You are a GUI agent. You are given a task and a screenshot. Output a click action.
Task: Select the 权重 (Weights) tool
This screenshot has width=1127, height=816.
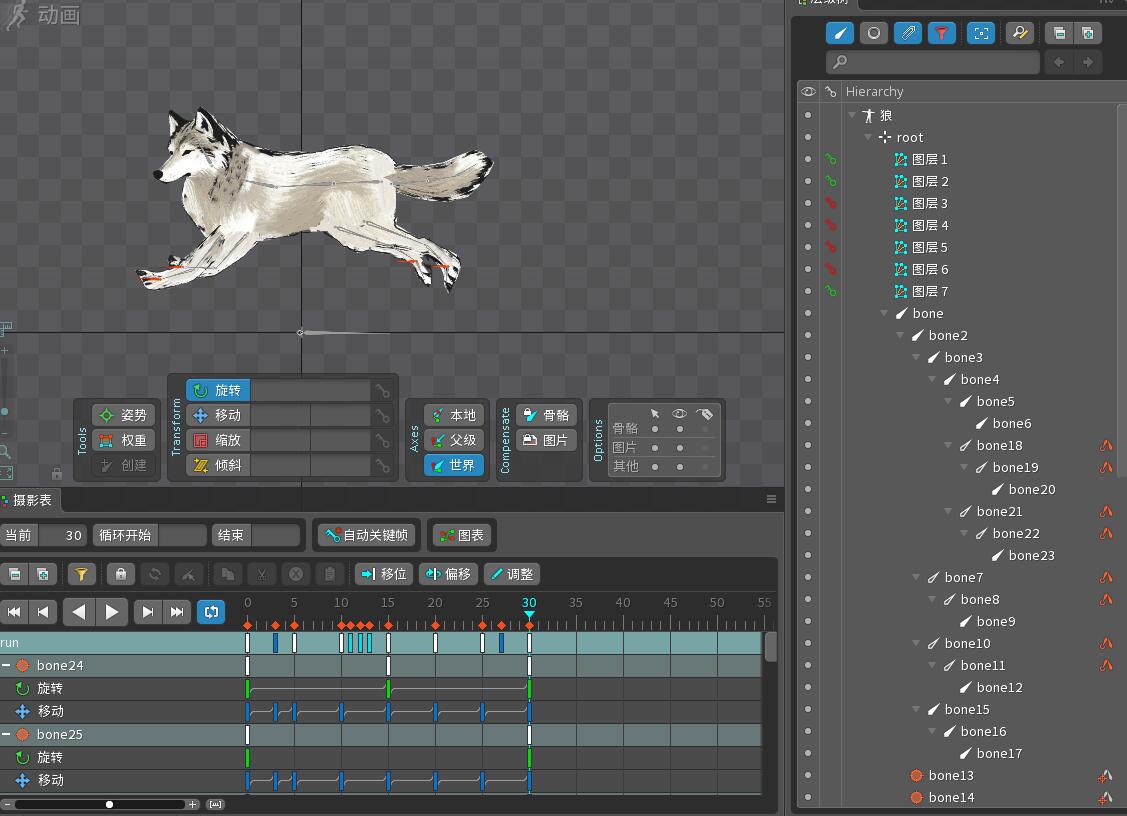[124, 440]
